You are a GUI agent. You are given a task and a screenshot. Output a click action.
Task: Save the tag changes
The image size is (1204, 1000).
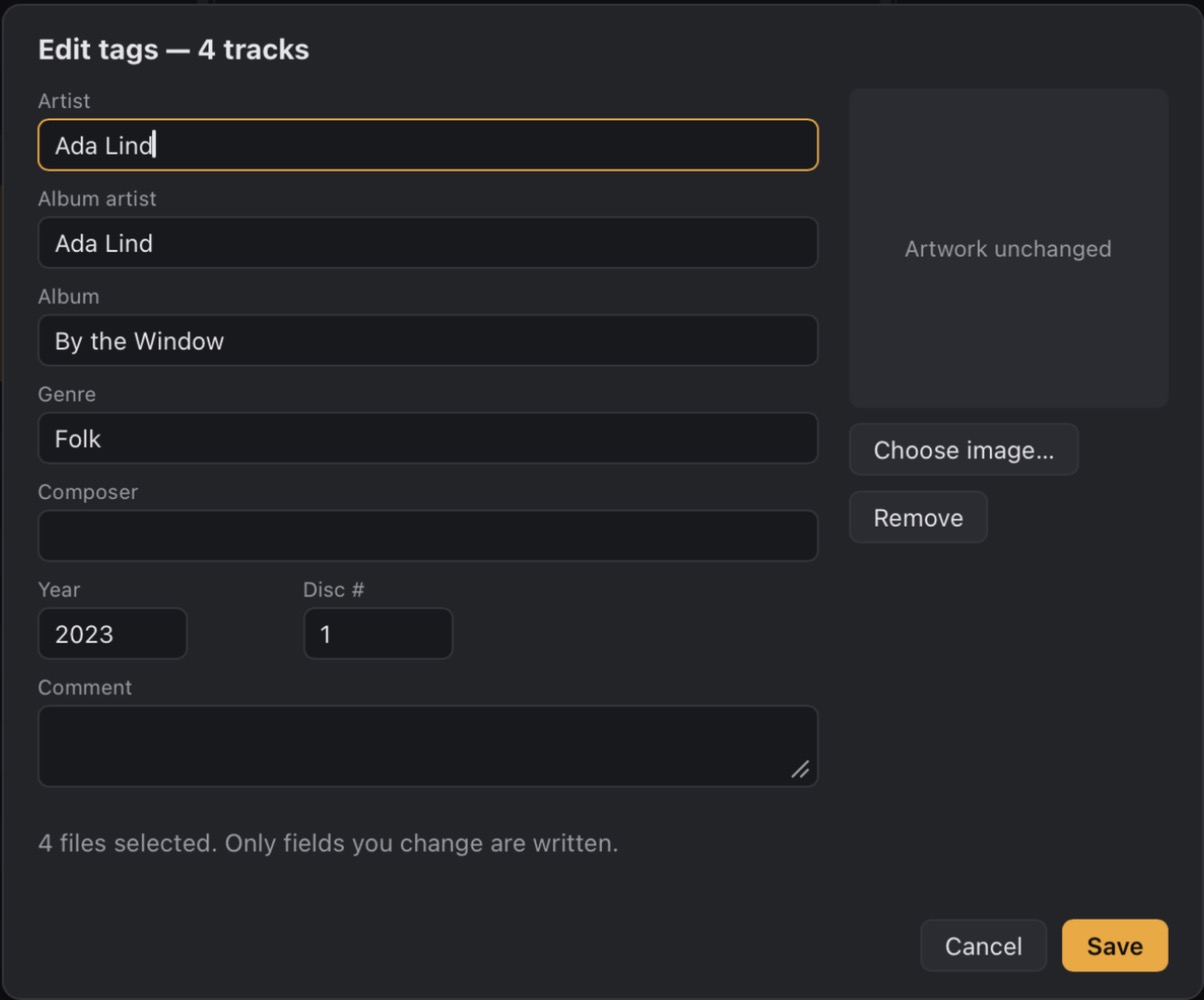[1115, 946]
